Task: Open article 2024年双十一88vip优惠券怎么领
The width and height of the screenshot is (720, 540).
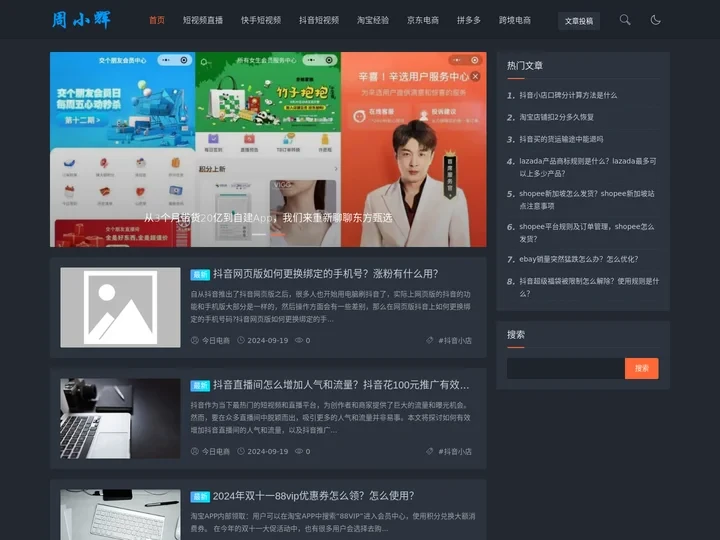Action: 314,496
